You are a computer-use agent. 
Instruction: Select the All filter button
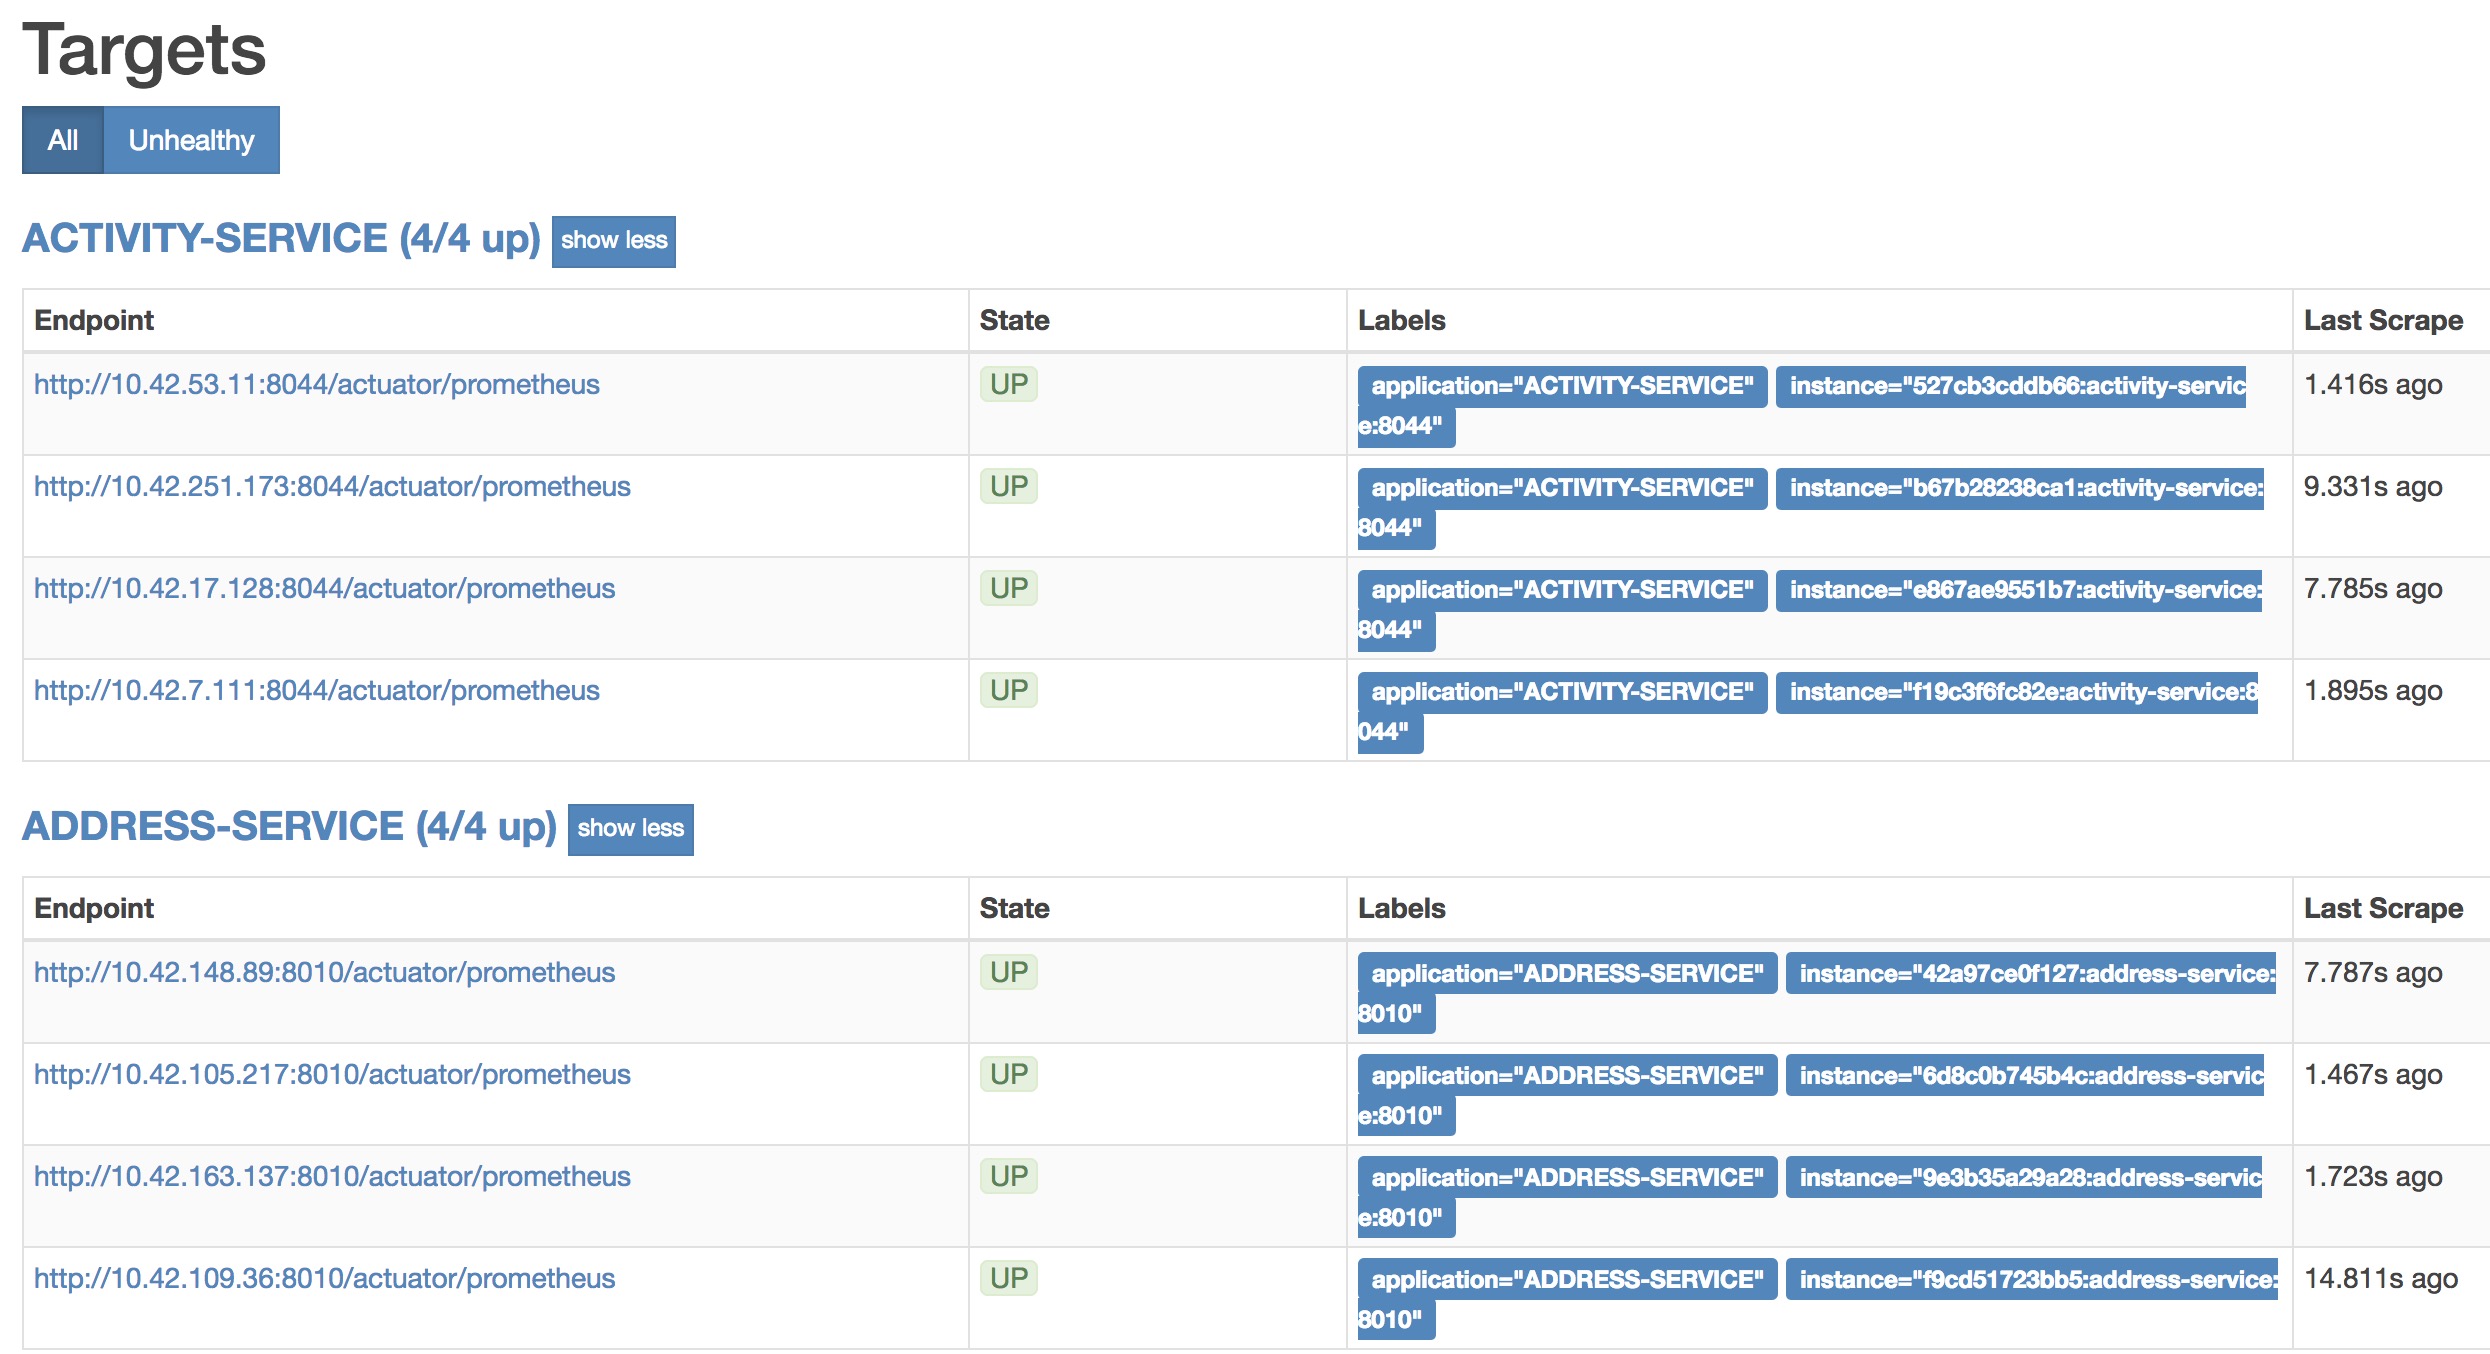63,140
